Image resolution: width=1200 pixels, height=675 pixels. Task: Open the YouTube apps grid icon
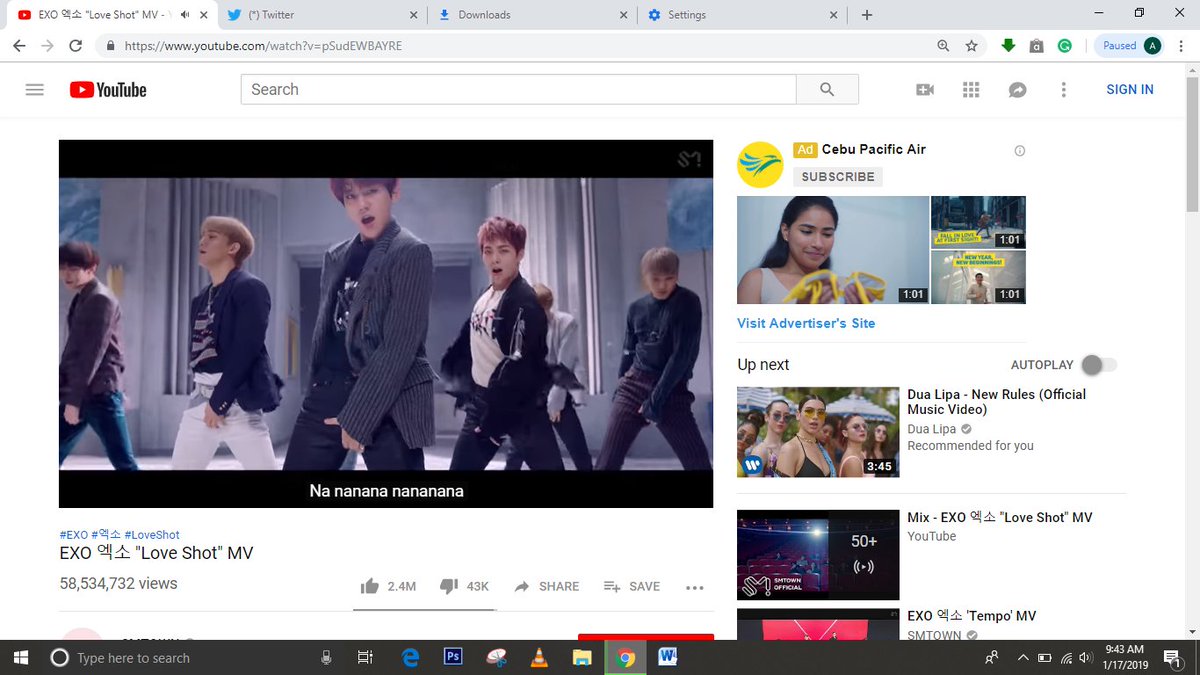click(x=971, y=90)
